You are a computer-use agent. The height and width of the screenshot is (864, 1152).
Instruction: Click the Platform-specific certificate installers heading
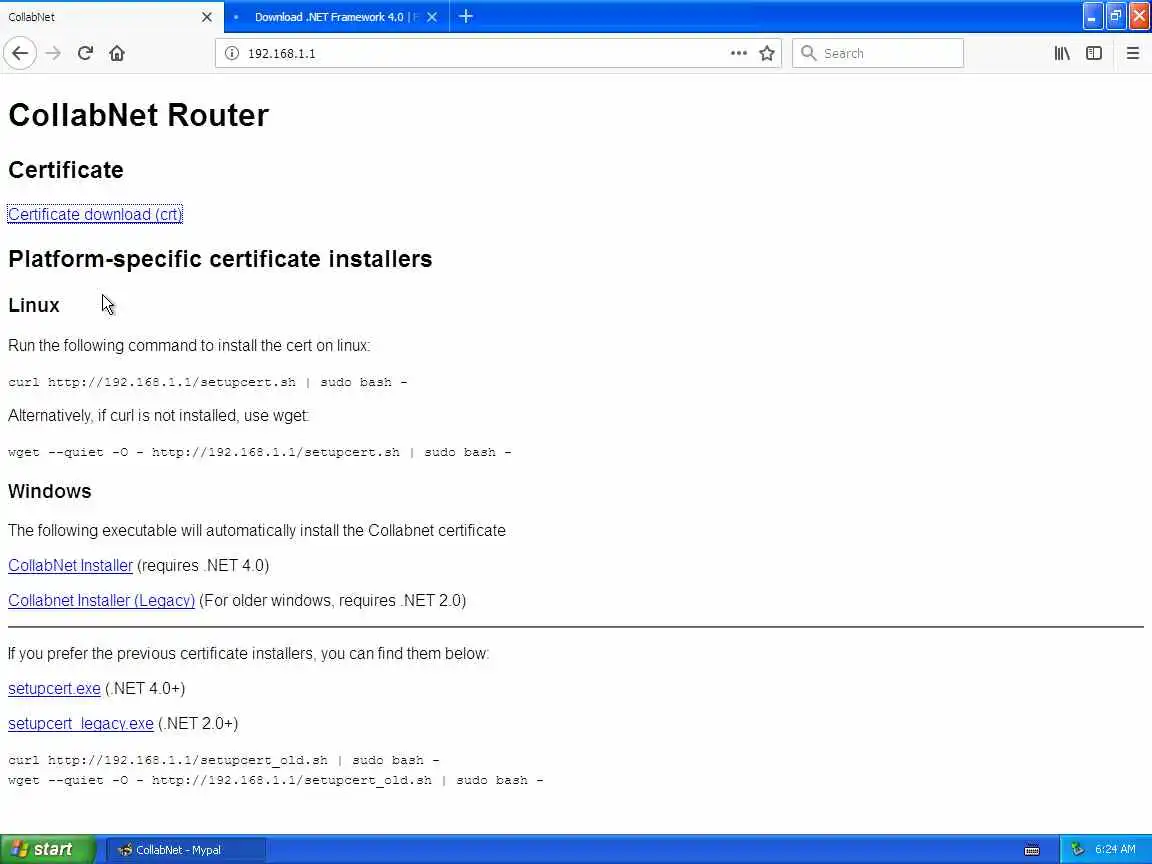click(220, 259)
